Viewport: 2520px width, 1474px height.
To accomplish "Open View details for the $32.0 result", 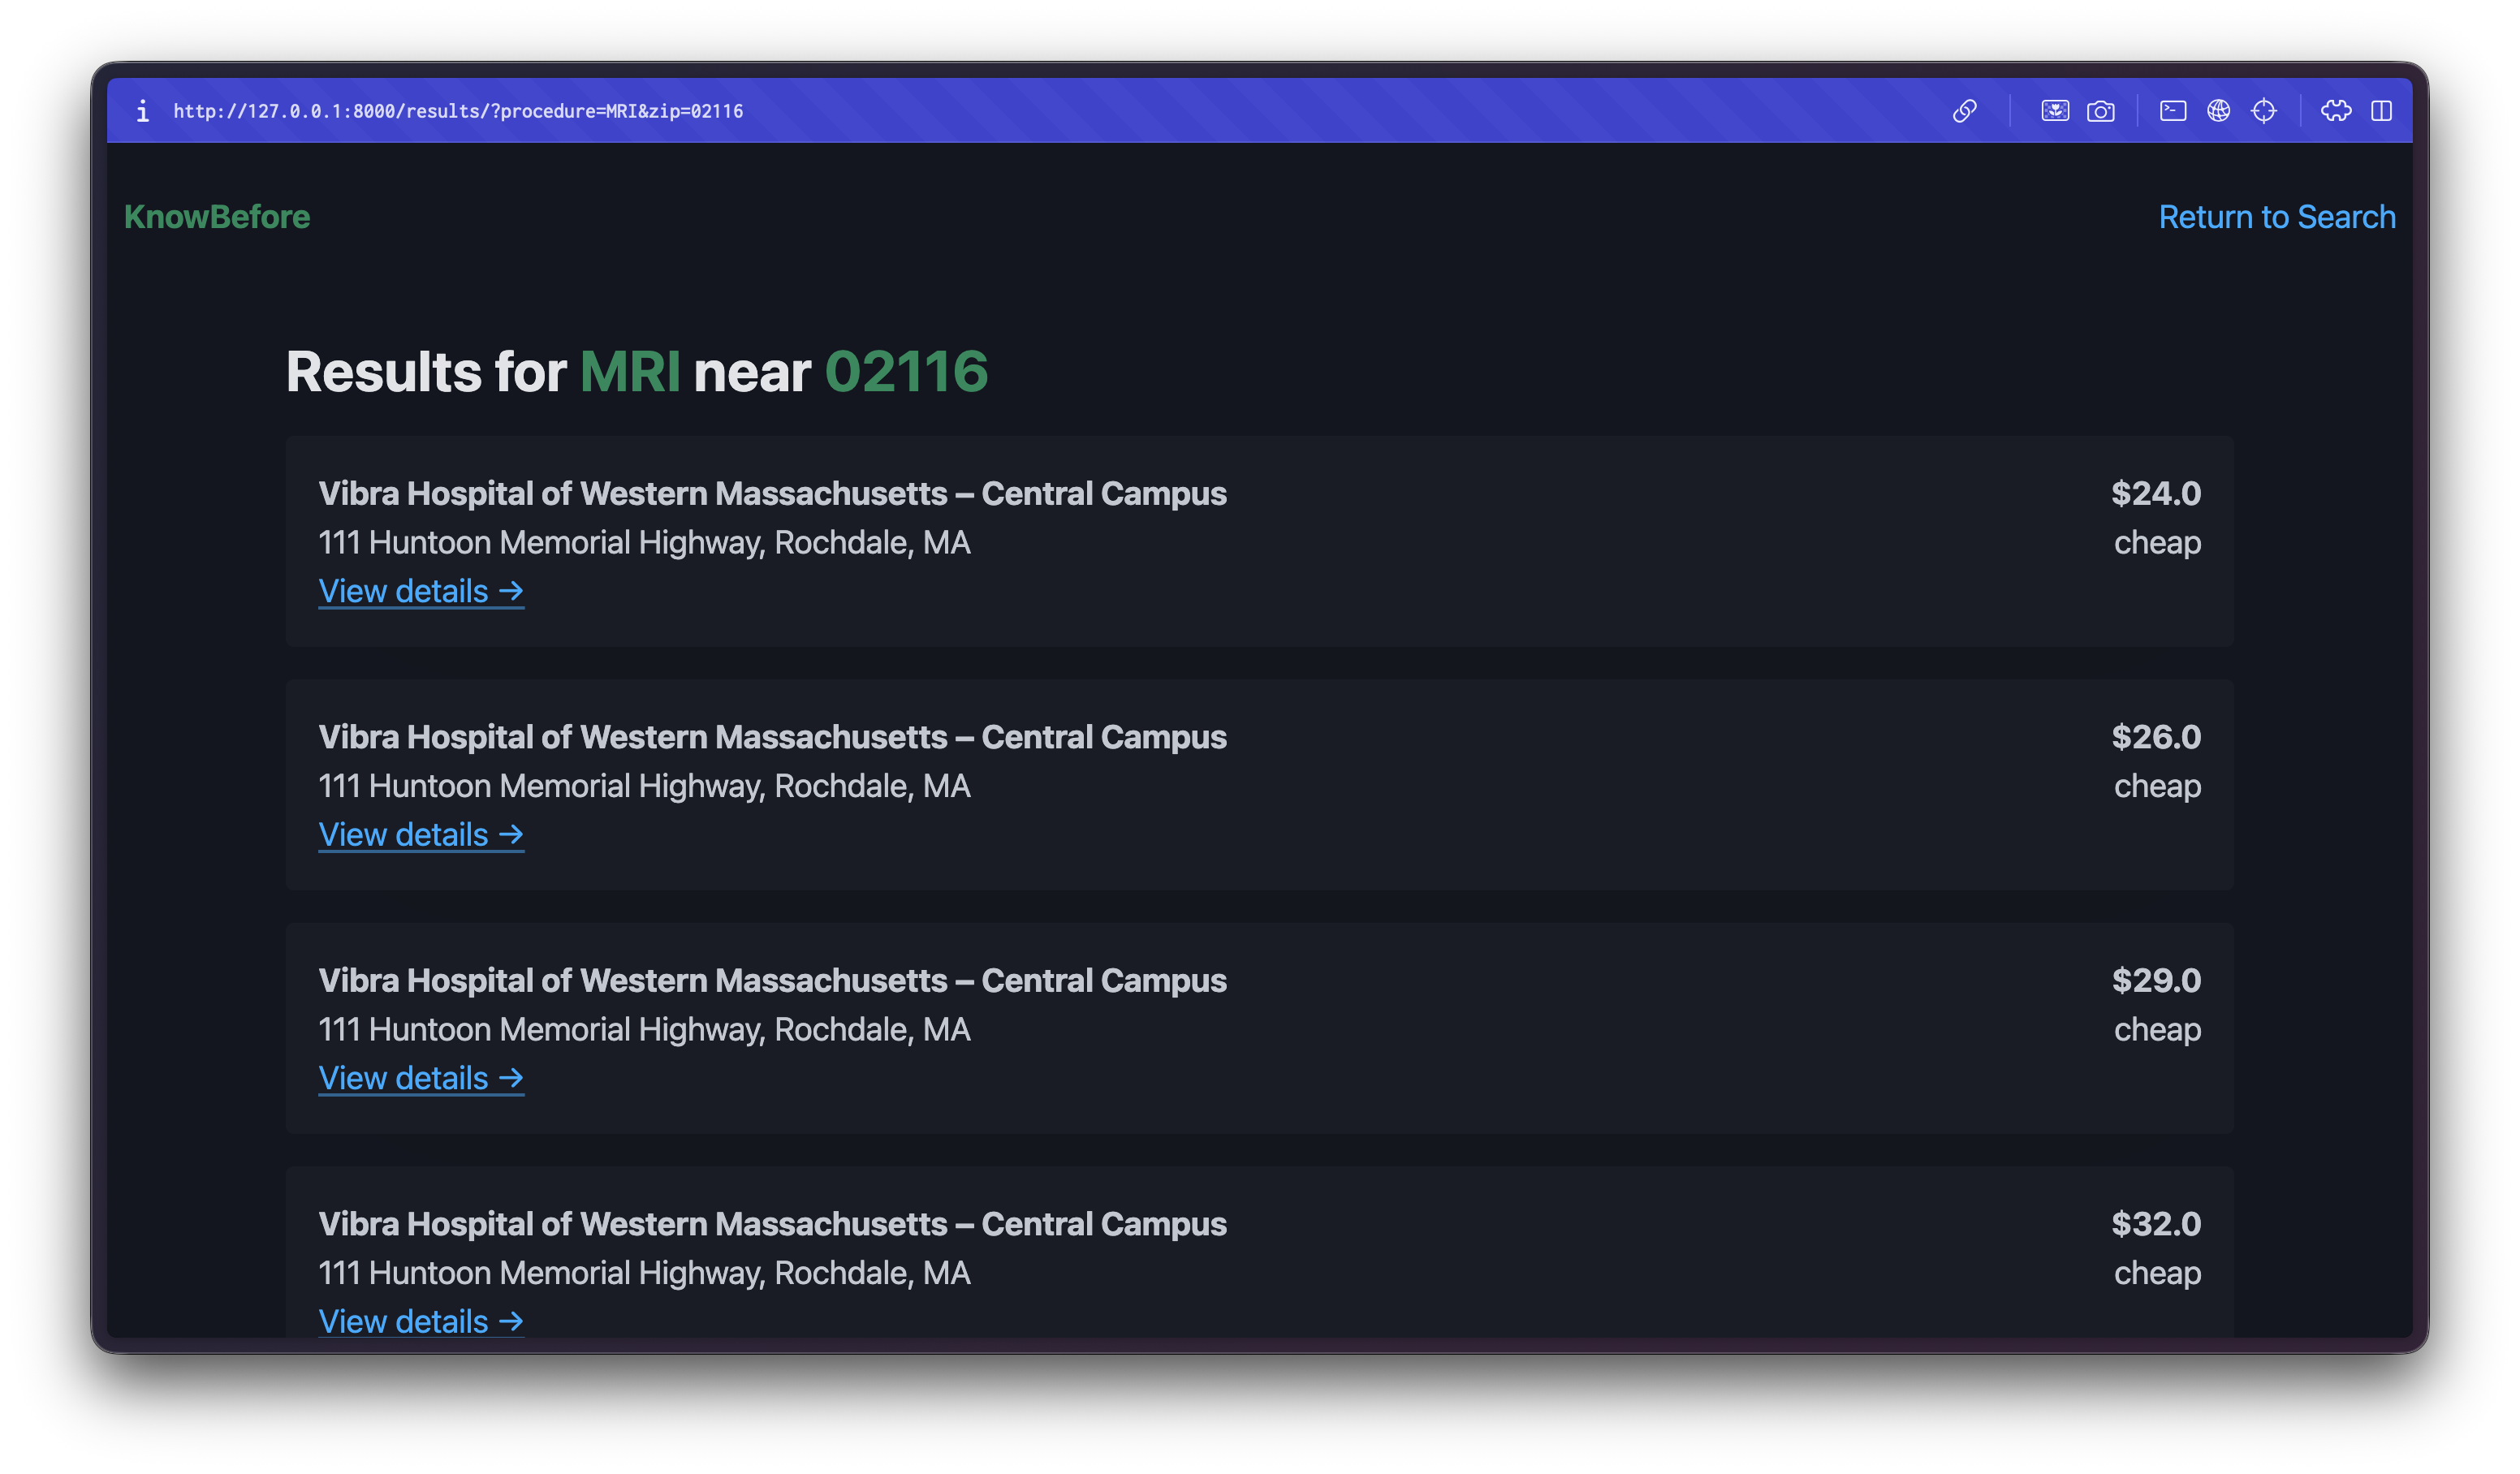I will coord(421,1321).
